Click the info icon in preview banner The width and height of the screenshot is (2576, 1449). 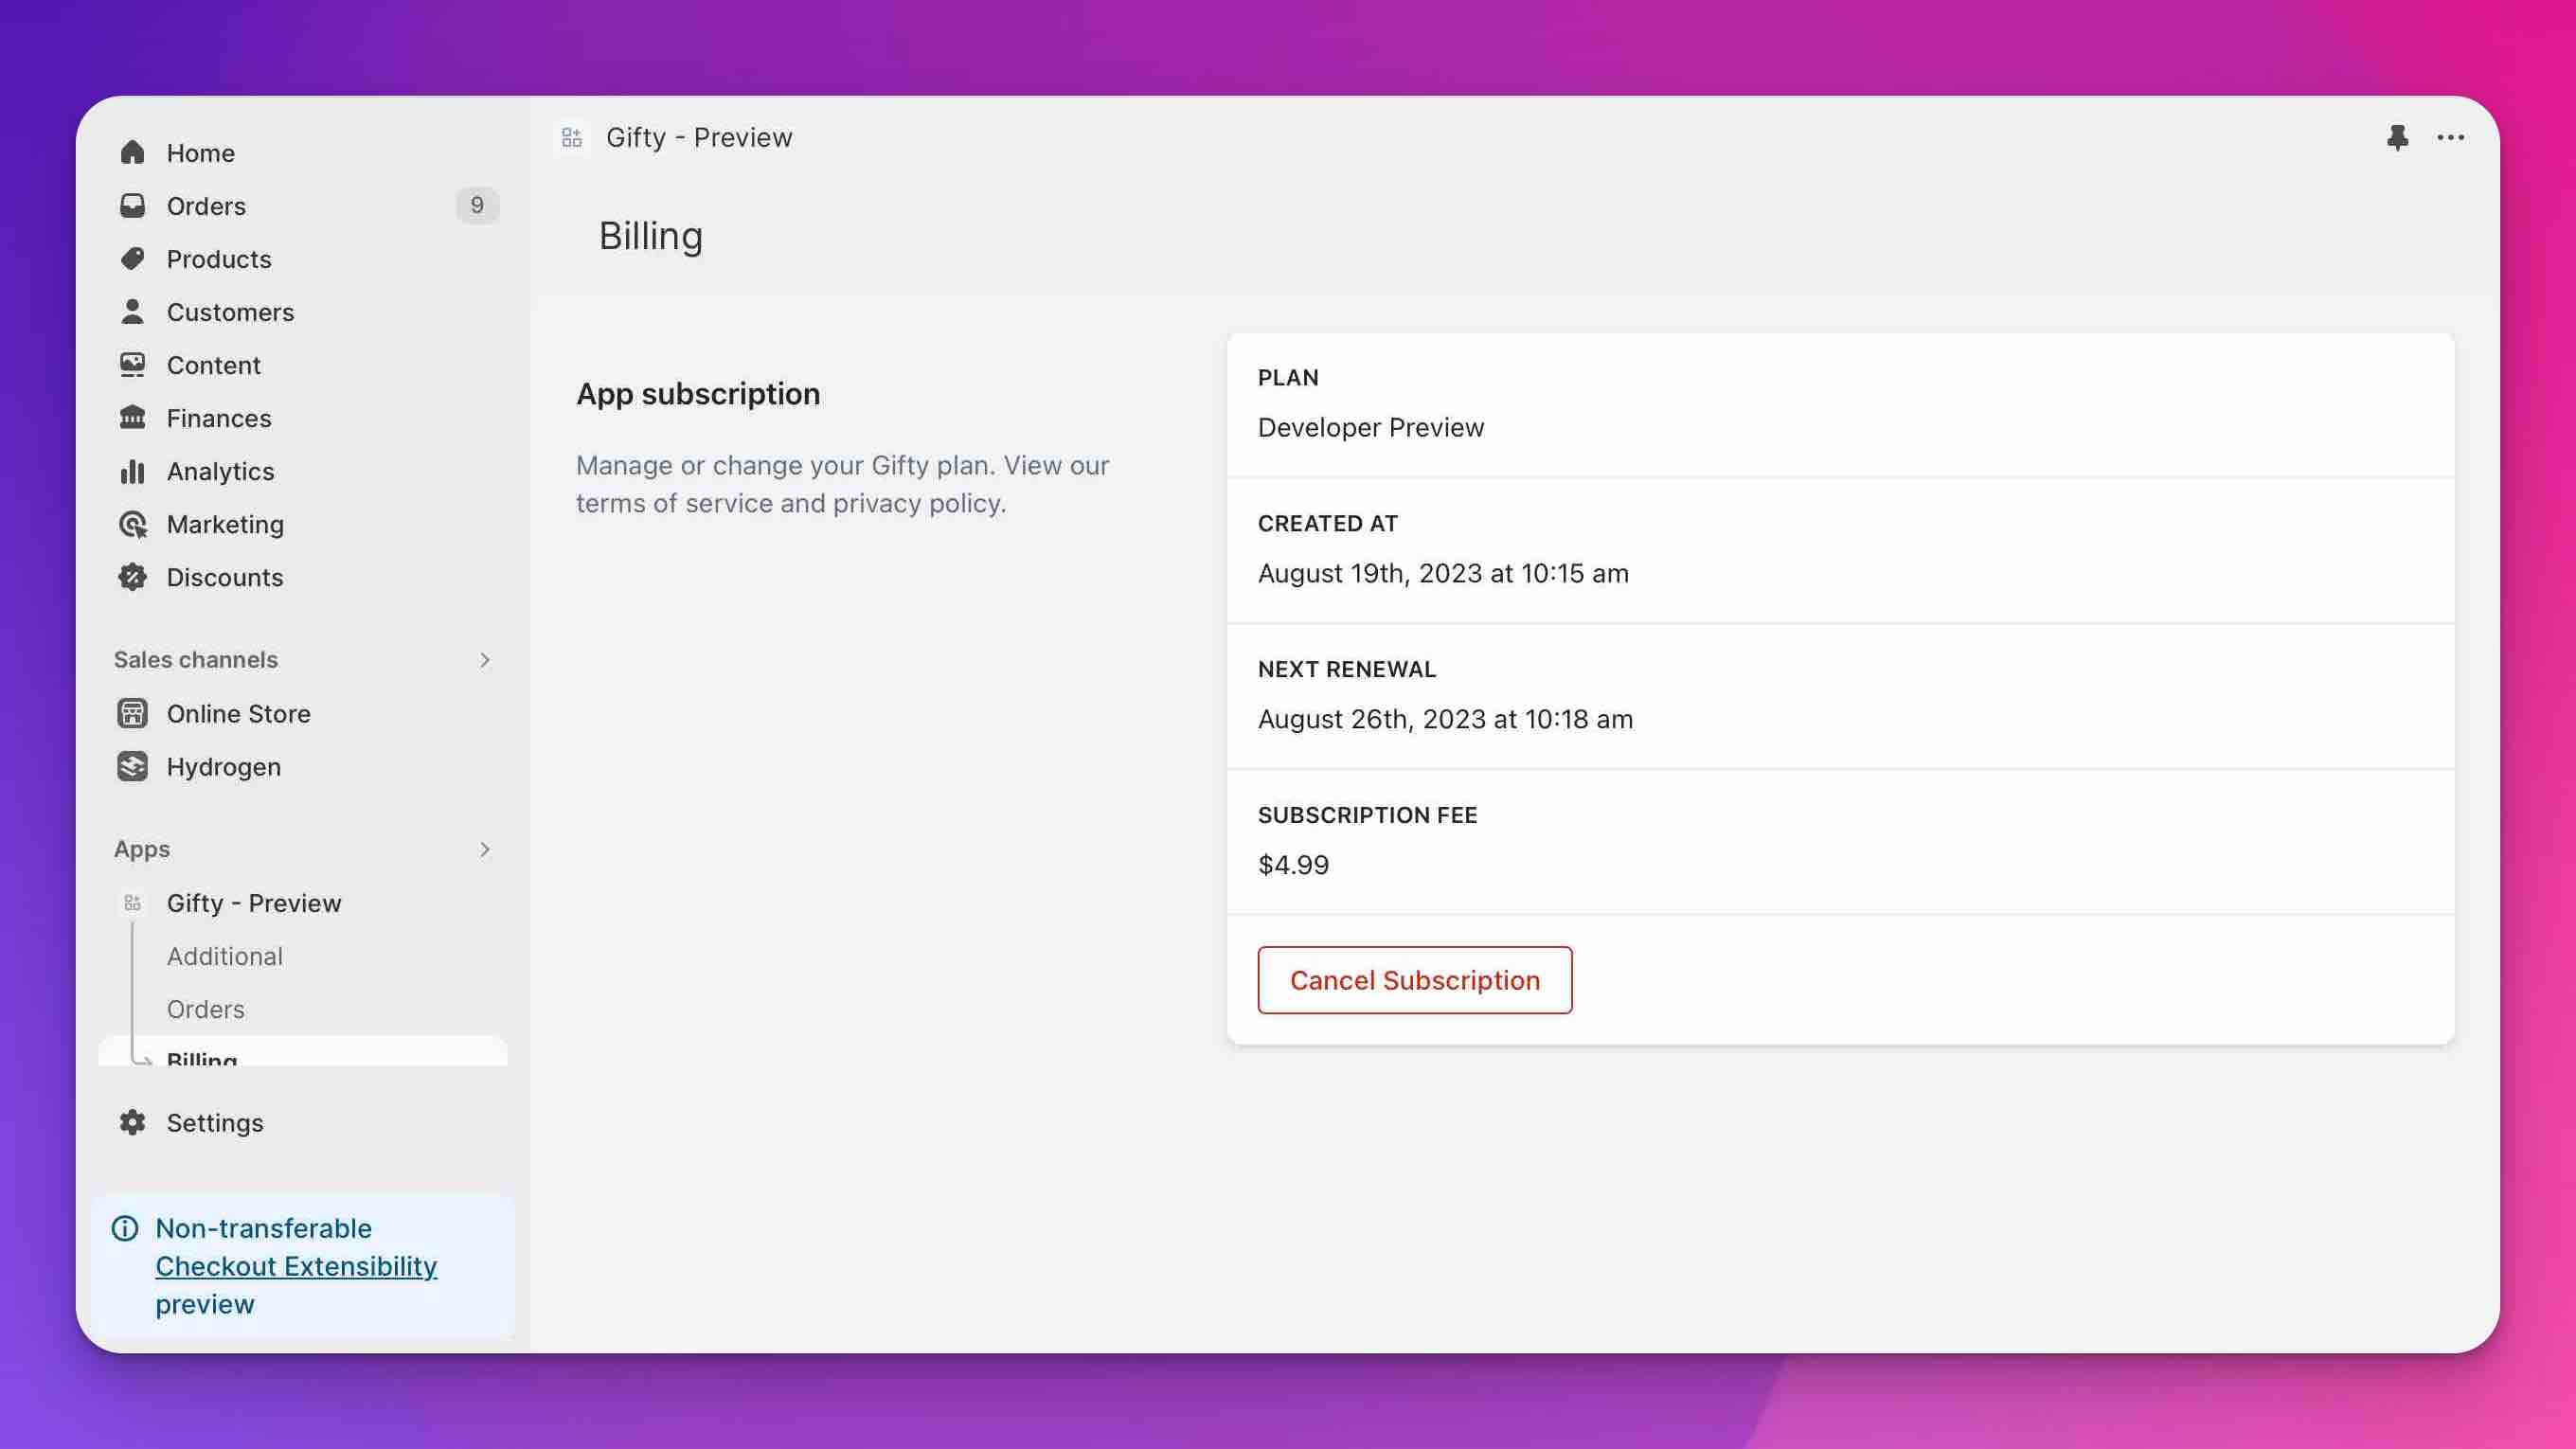tap(125, 1228)
